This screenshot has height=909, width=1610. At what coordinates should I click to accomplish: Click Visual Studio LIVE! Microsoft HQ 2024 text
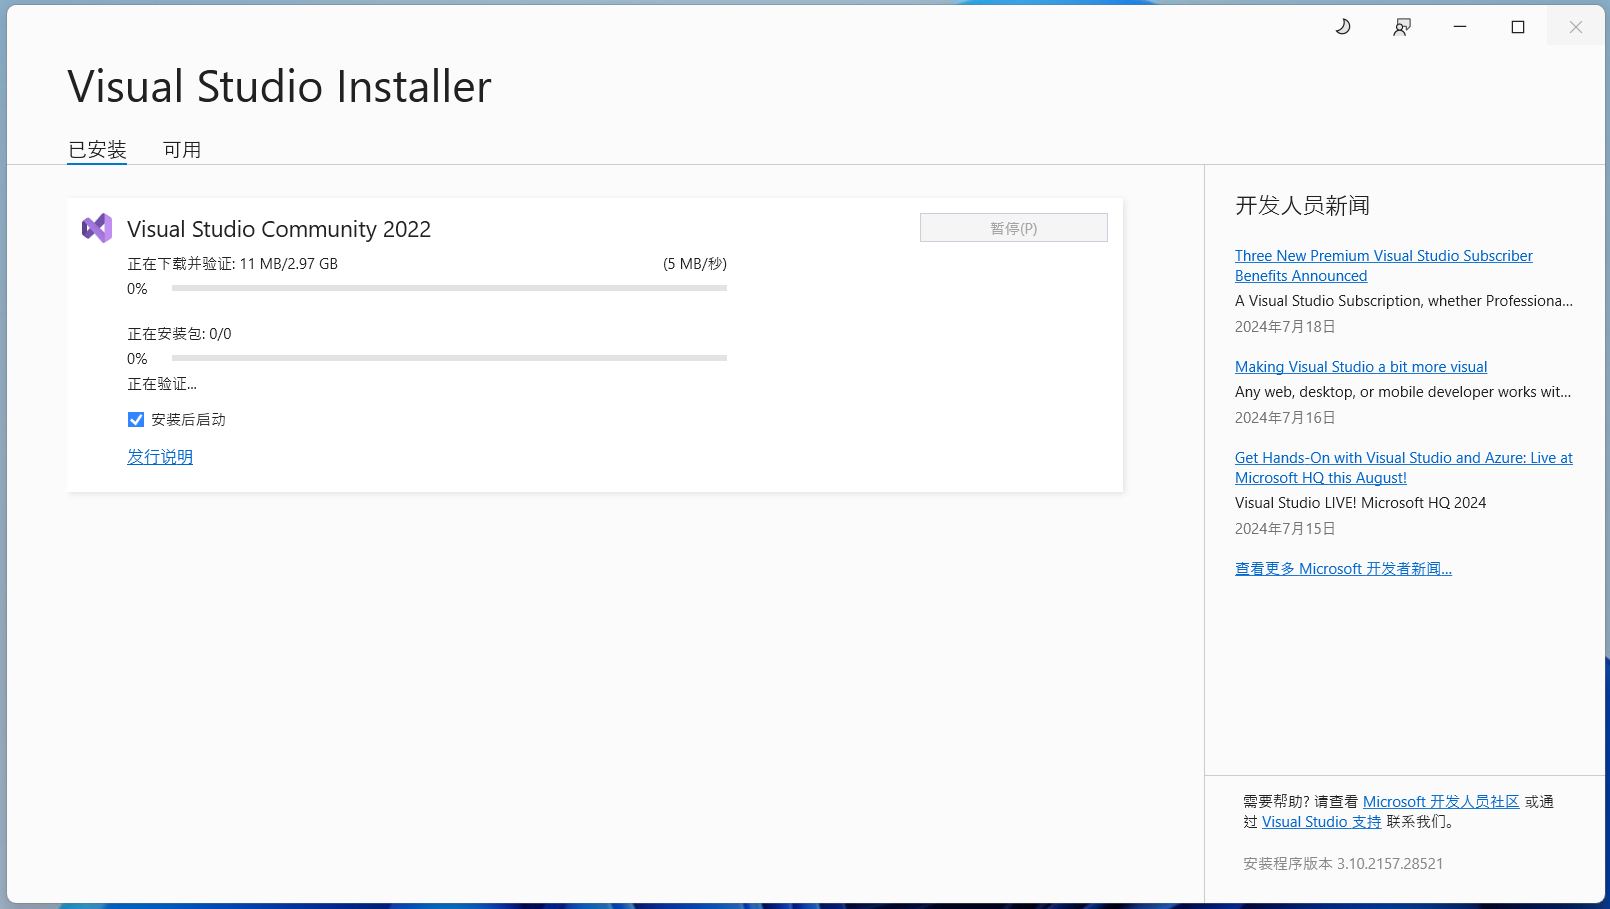(1360, 503)
